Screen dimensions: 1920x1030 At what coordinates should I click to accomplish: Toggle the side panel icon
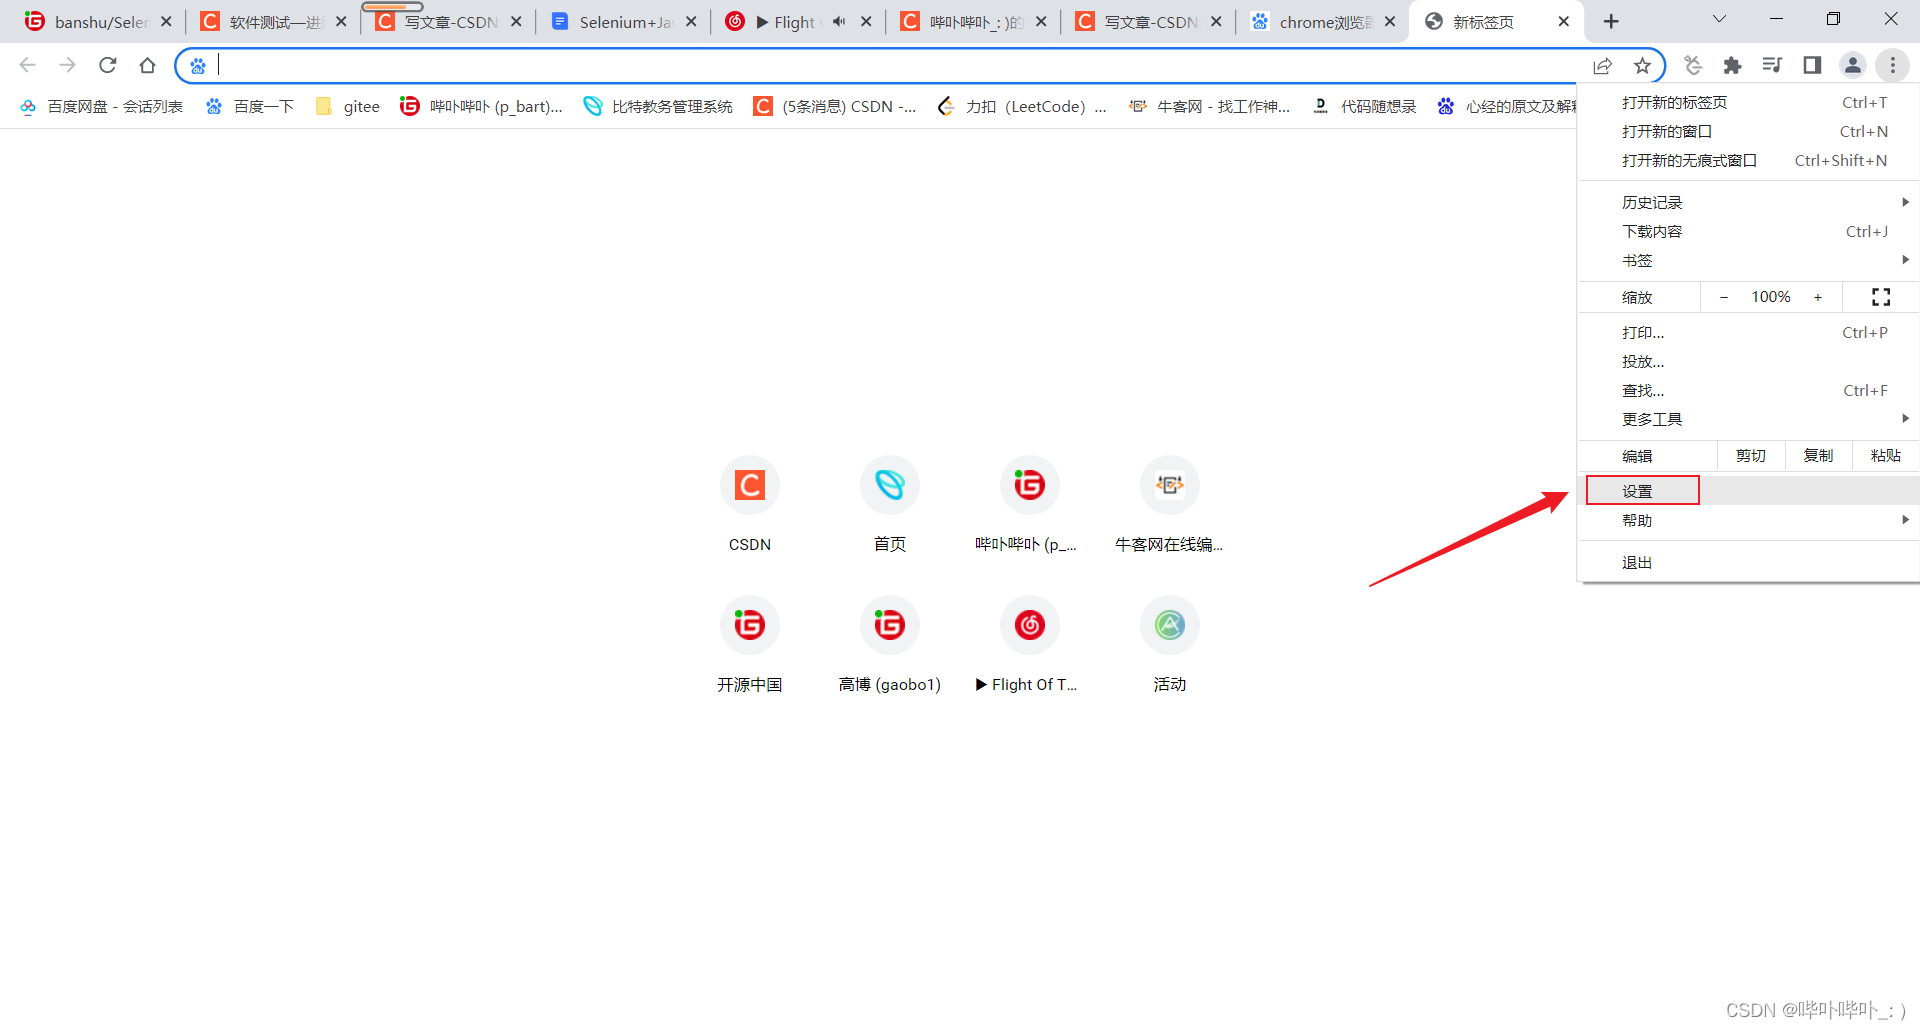click(x=1812, y=65)
